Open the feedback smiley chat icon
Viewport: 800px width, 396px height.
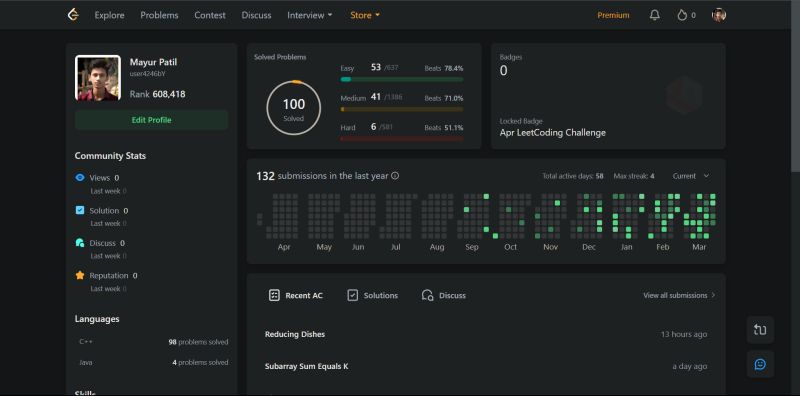(760, 364)
